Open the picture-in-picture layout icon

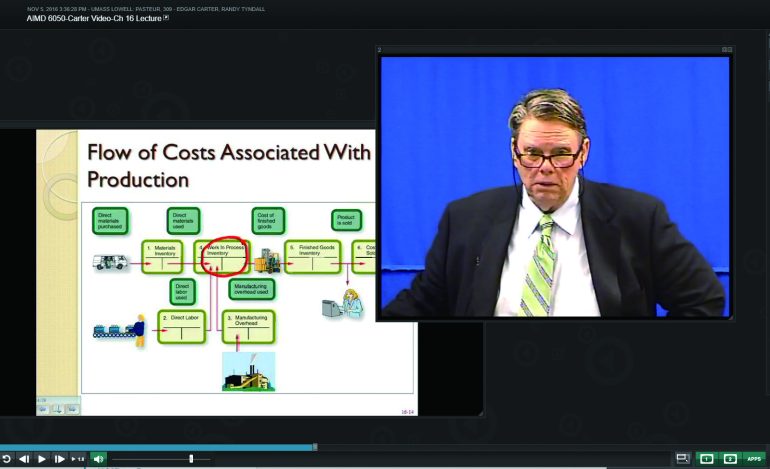(x=683, y=458)
